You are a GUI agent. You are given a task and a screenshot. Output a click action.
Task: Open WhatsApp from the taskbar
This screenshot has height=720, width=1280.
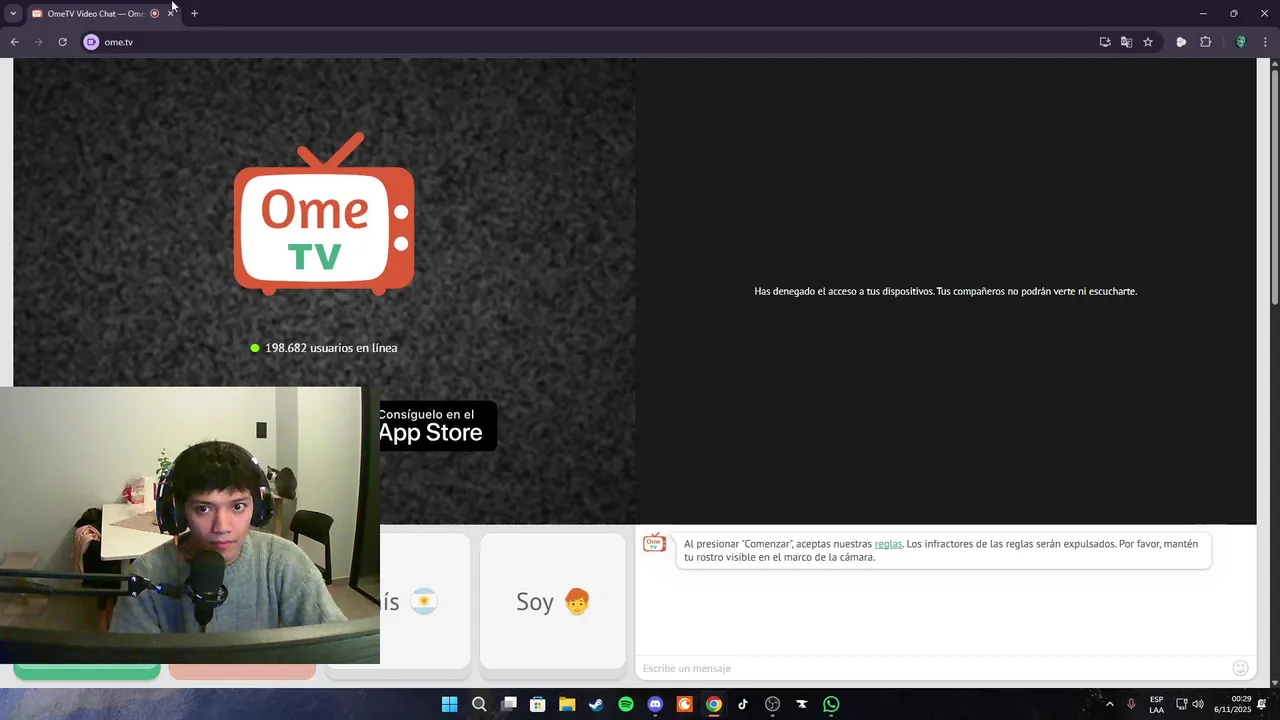(831, 704)
